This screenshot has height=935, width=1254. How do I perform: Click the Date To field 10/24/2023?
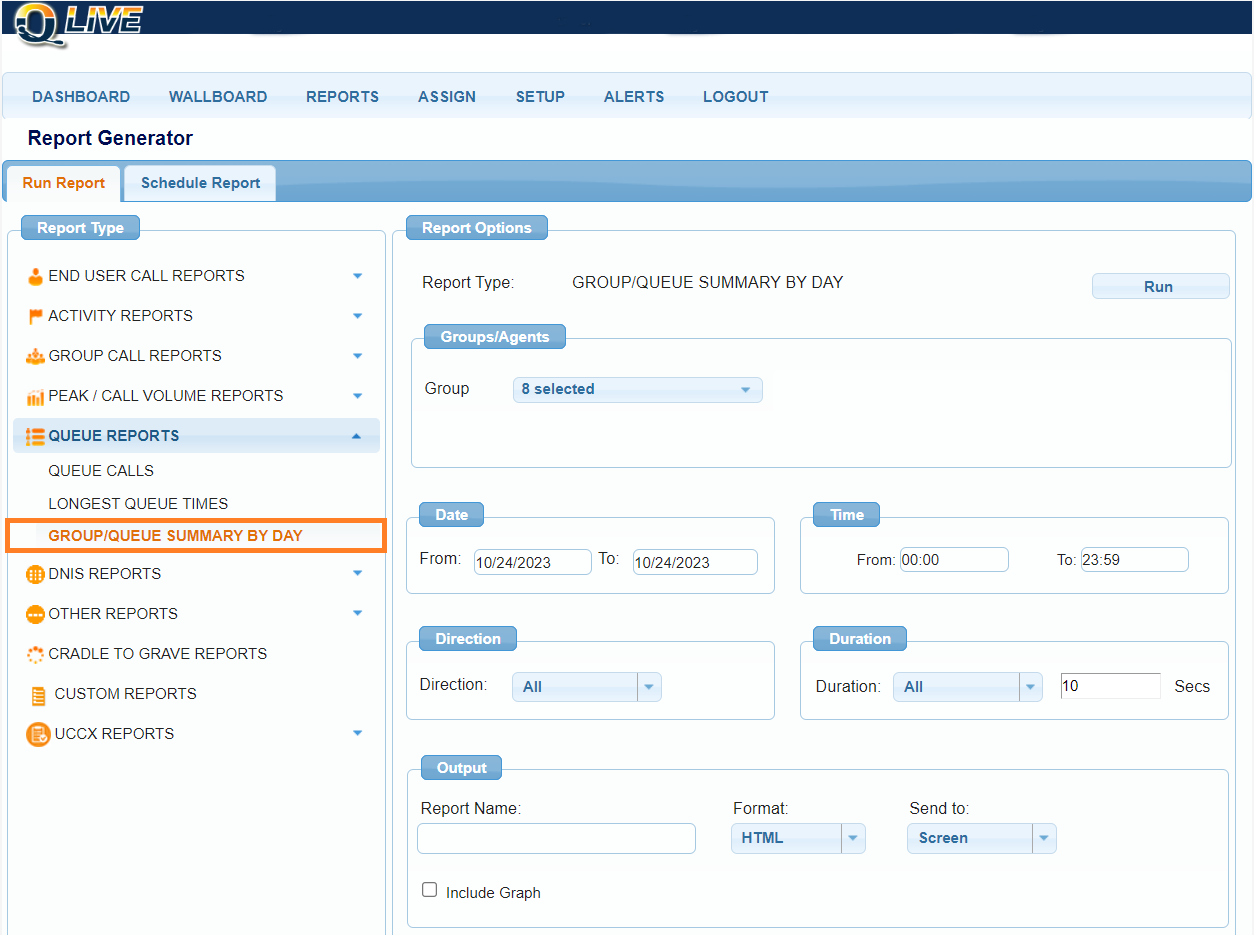(695, 562)
